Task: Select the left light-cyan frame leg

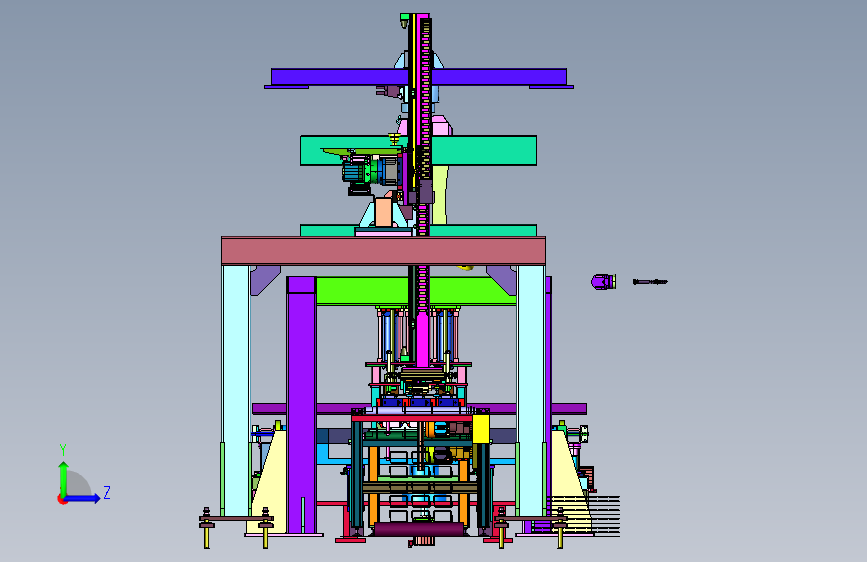Action: [236, 390]
